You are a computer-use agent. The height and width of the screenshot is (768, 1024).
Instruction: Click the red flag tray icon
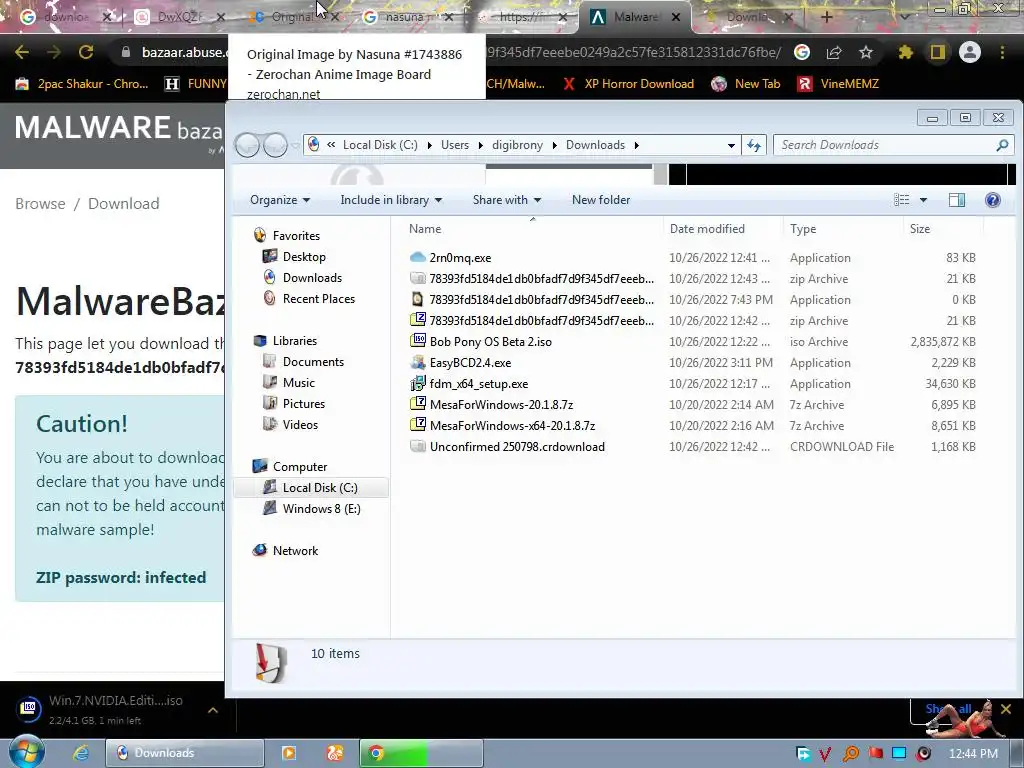pos(876,754)
